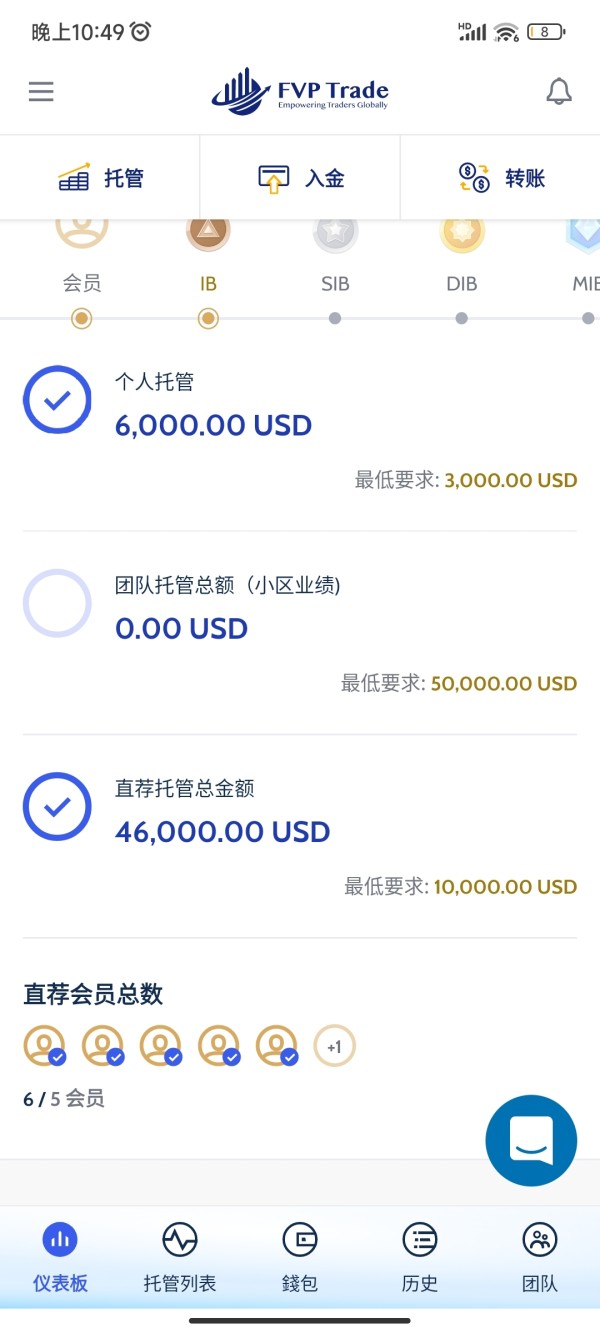Tap the FVP Trade logo

pos(300,92)
